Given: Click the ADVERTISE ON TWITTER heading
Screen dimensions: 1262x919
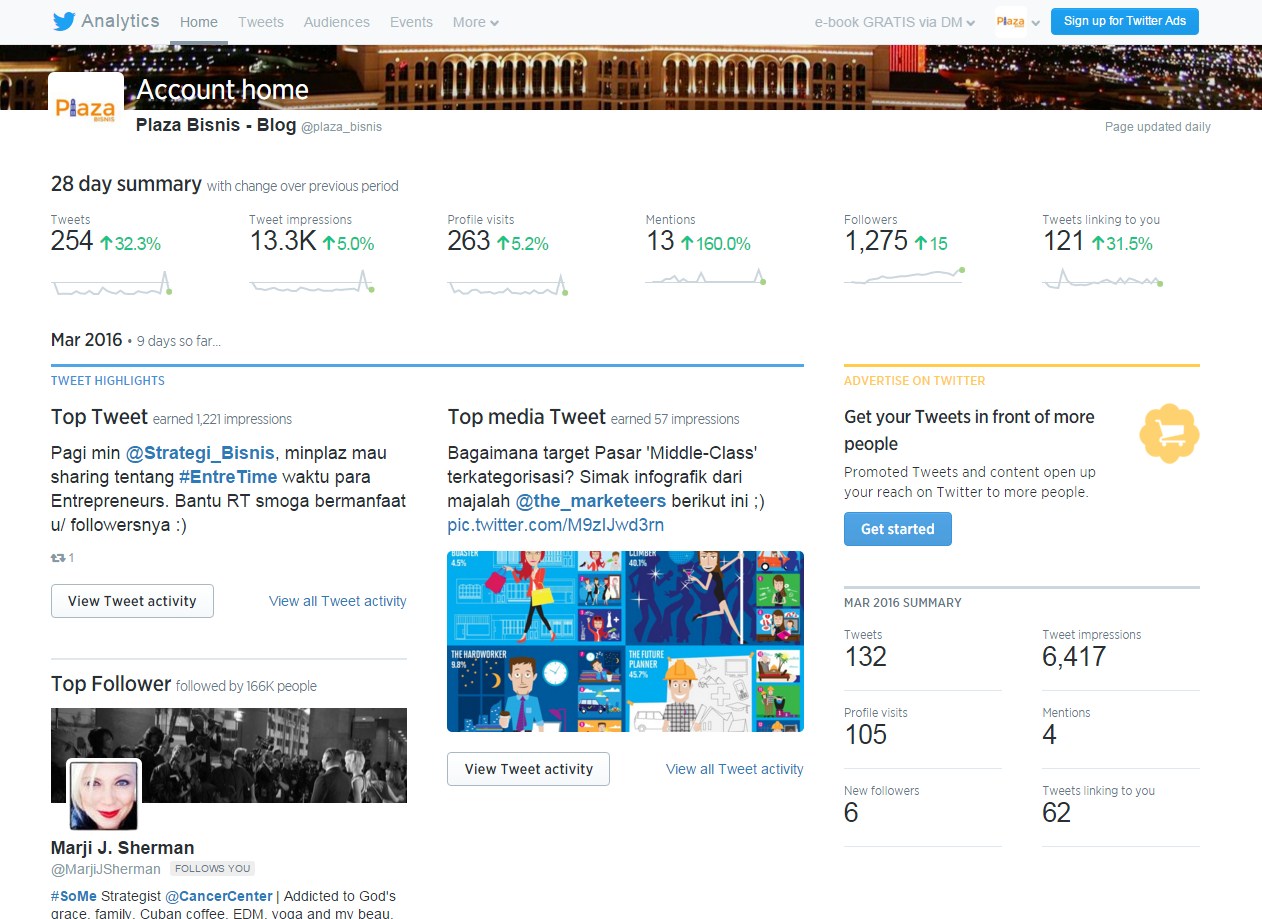Looking at the screenshot, I should [915, 381].
